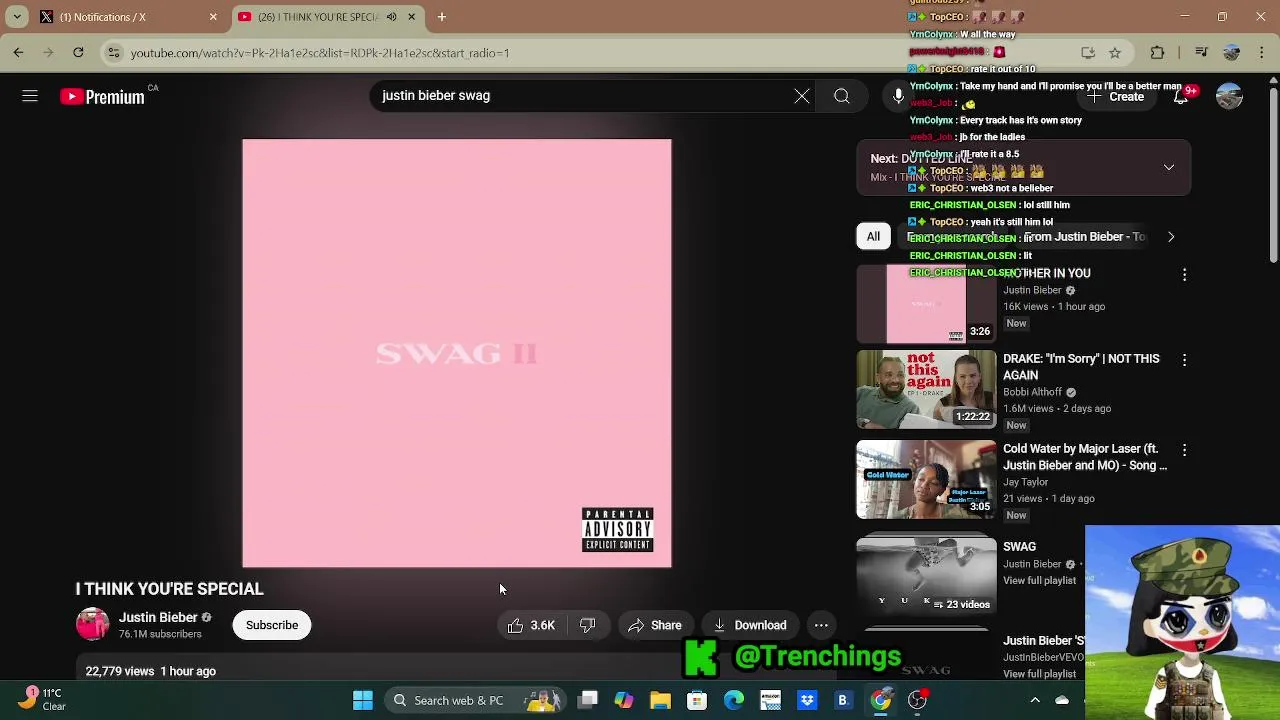Open Dropbox from the taskbar
Screen dimensions: 1280x720
point(807,700)
